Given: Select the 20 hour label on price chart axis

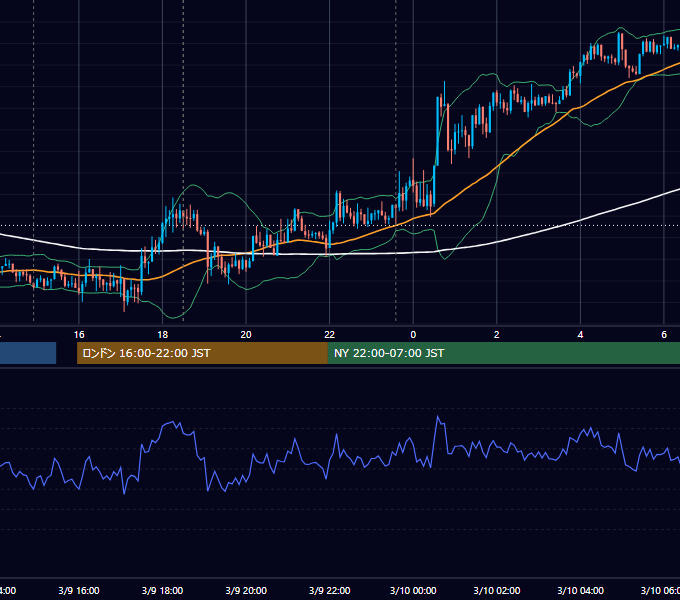Looking at the screenshot, I should pos(246,335).
